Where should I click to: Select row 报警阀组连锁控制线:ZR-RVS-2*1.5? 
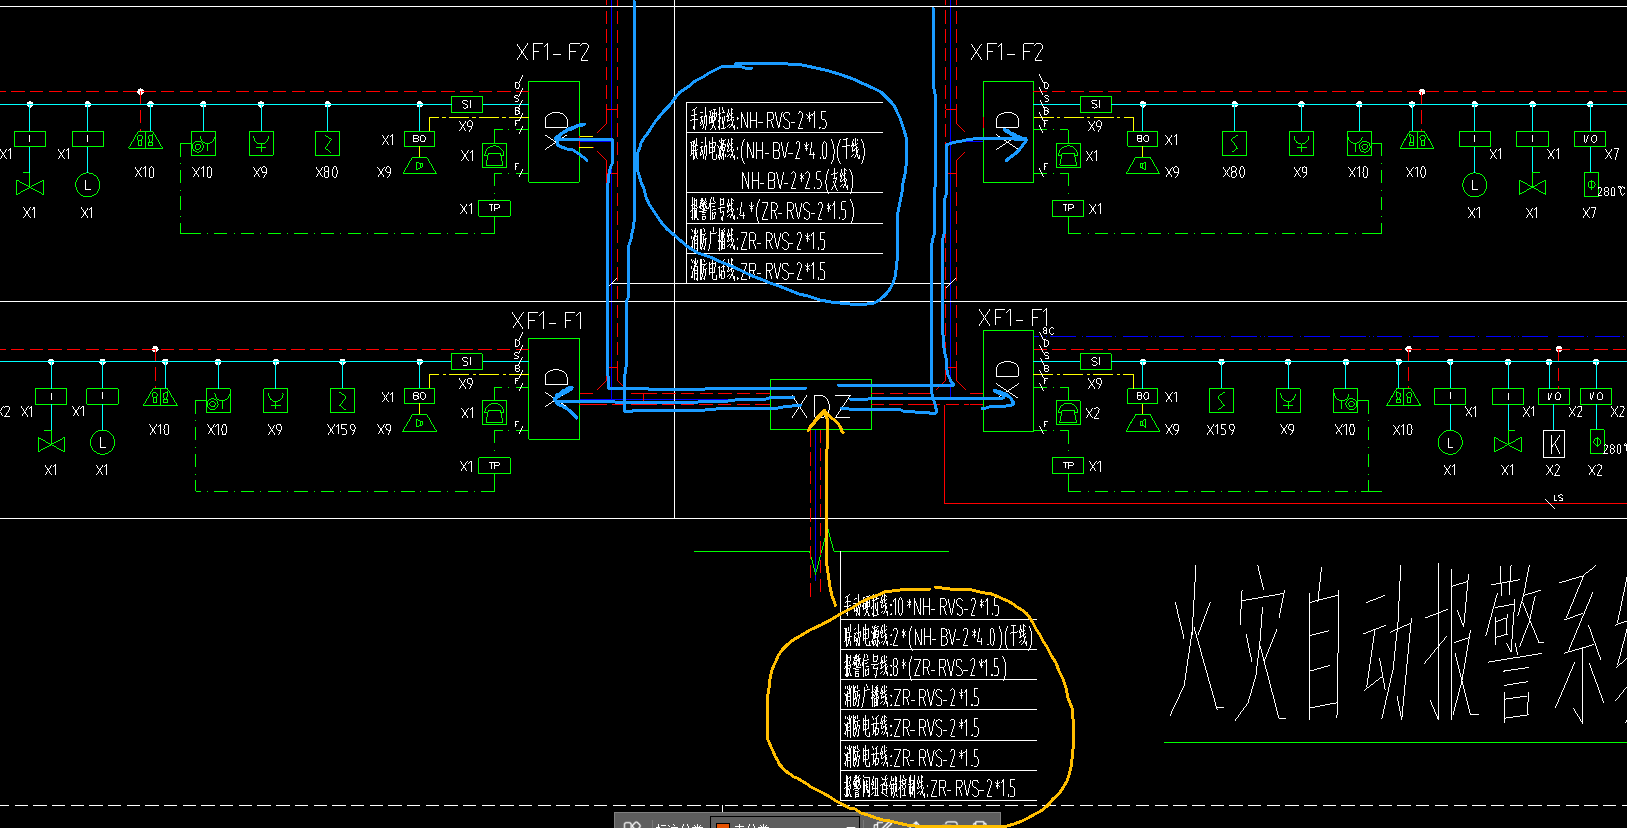pyautogui.click(x=929, y=788)
